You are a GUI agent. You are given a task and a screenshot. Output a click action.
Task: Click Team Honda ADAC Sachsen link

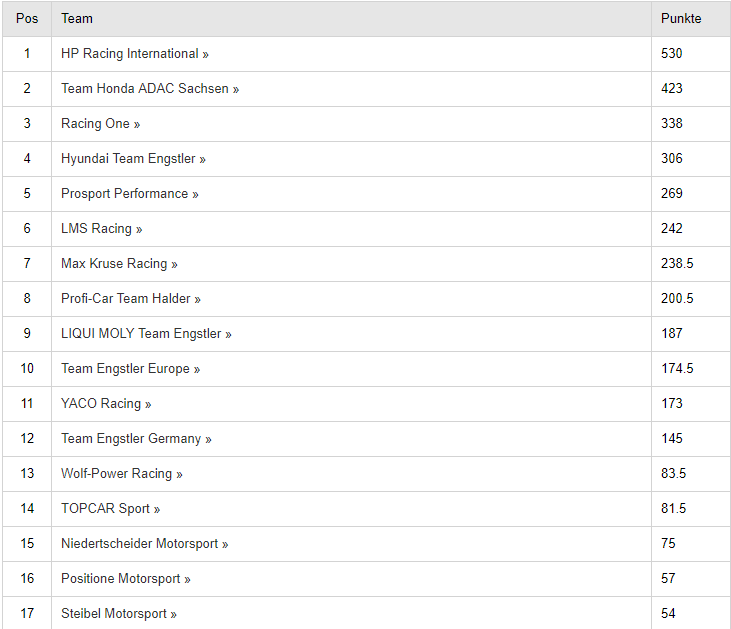point(149,89)
